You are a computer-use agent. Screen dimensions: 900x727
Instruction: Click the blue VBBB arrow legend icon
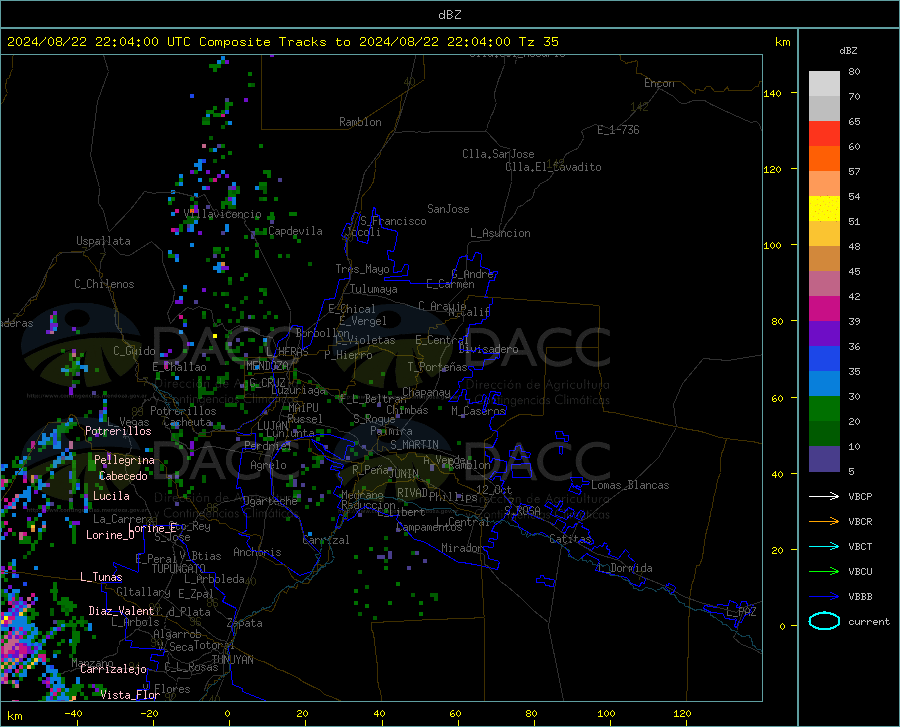pyautogui.click(x=824, y=596)
